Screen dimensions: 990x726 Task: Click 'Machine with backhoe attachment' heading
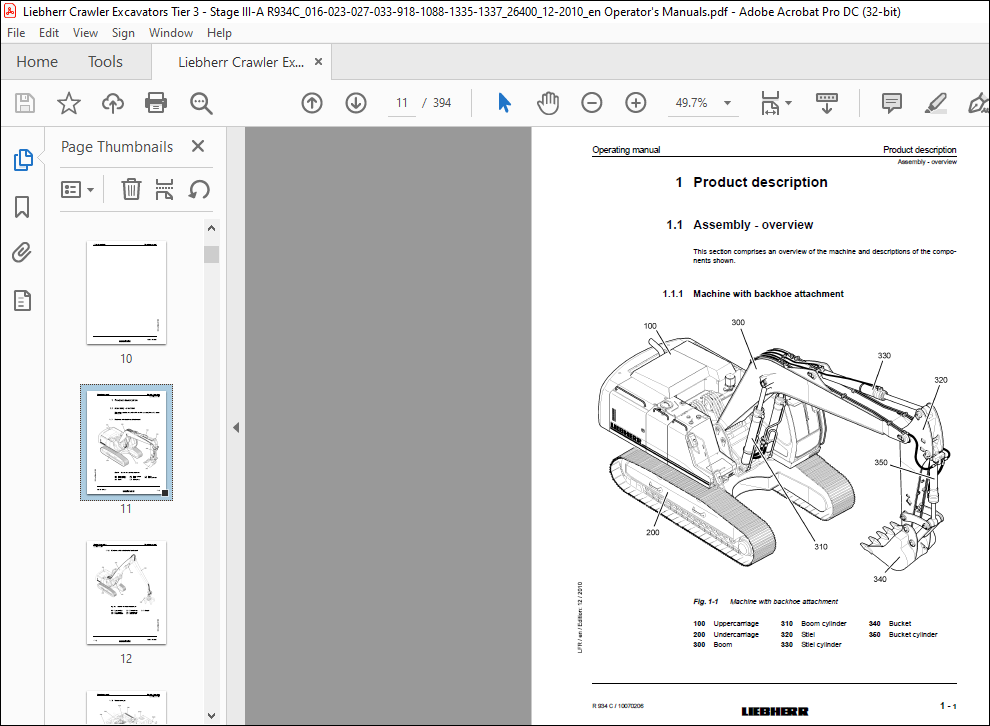[768, 294]
